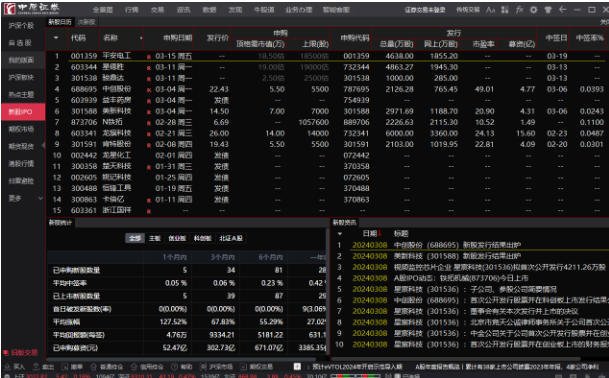Viewport: 609px width, 378px height.
Task: Click stock code 873706 in row 7
Action: [84, 122]
